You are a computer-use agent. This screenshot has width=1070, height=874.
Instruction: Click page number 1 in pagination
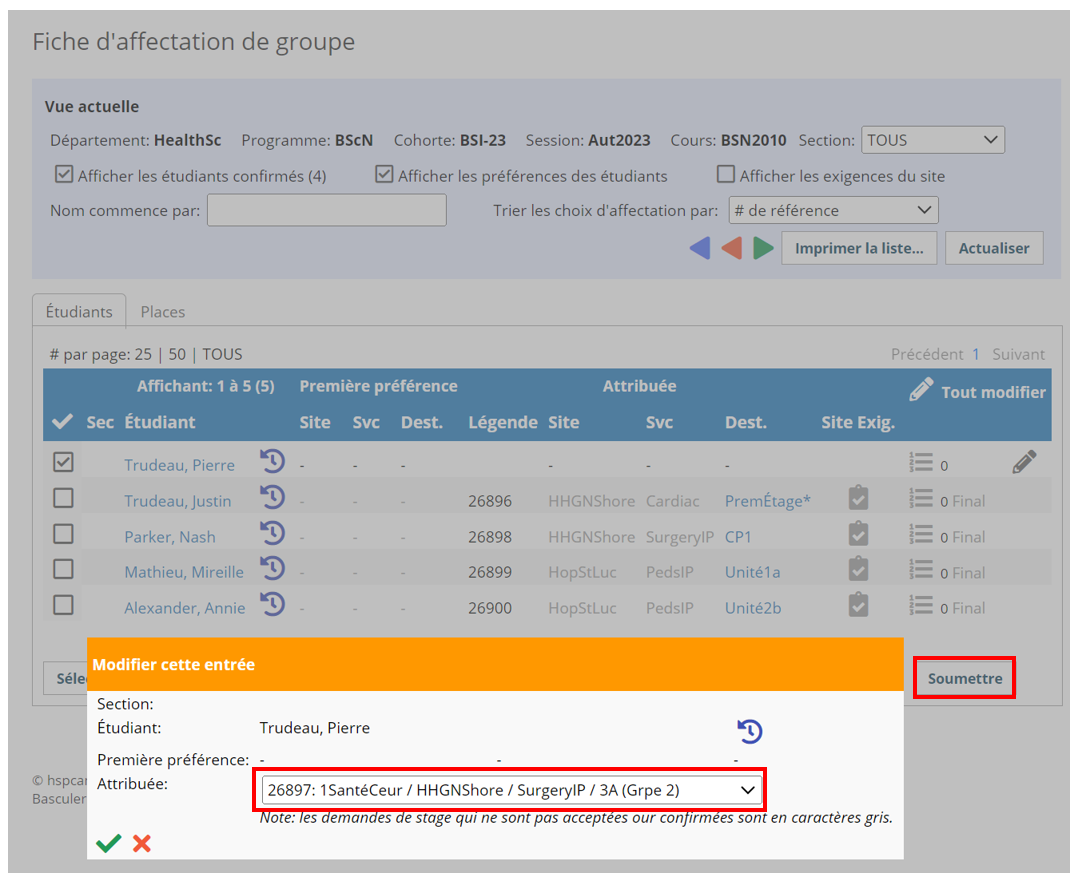click(x=976, y=354)
